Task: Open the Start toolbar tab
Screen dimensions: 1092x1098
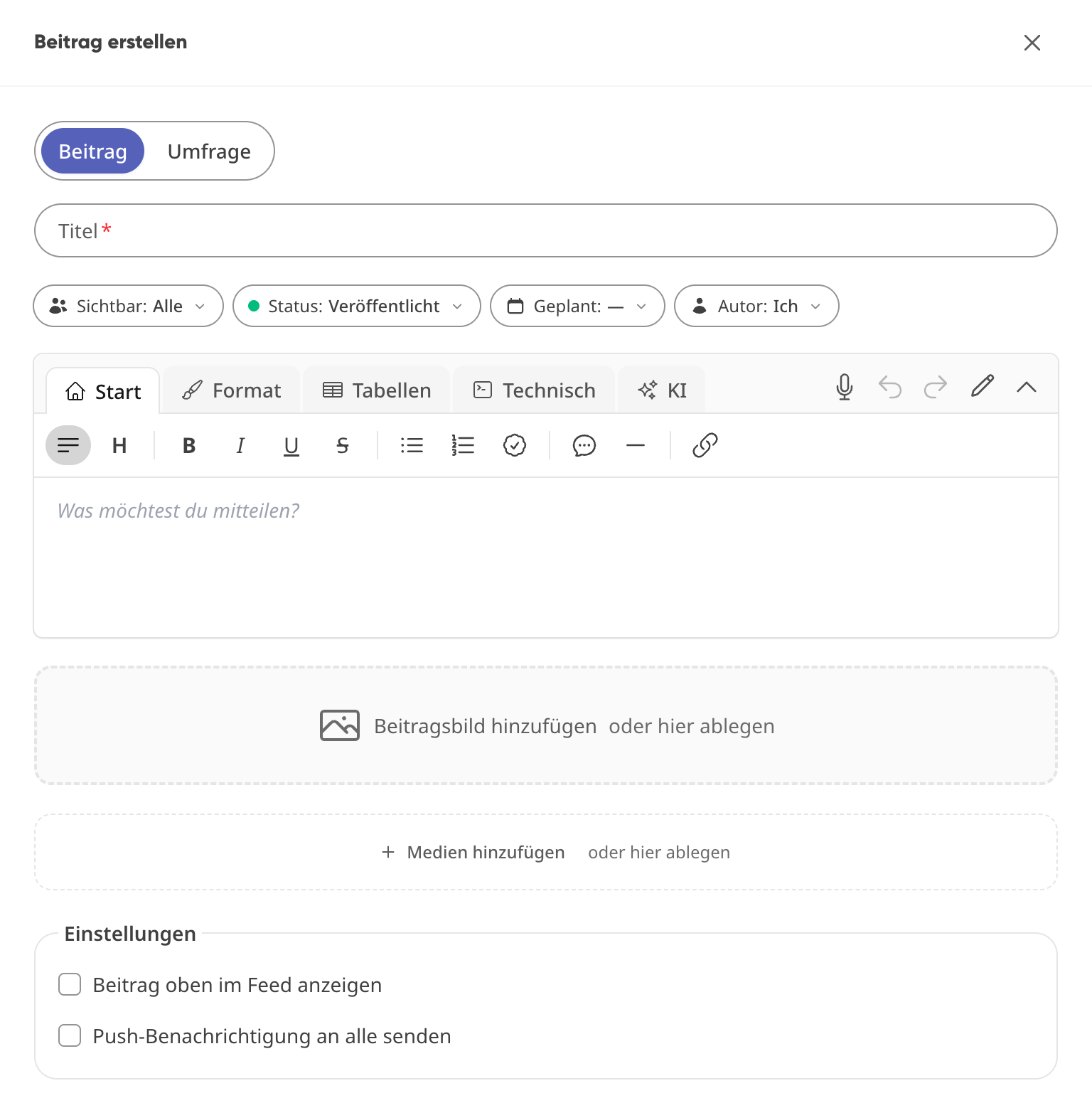Action: 103,391
